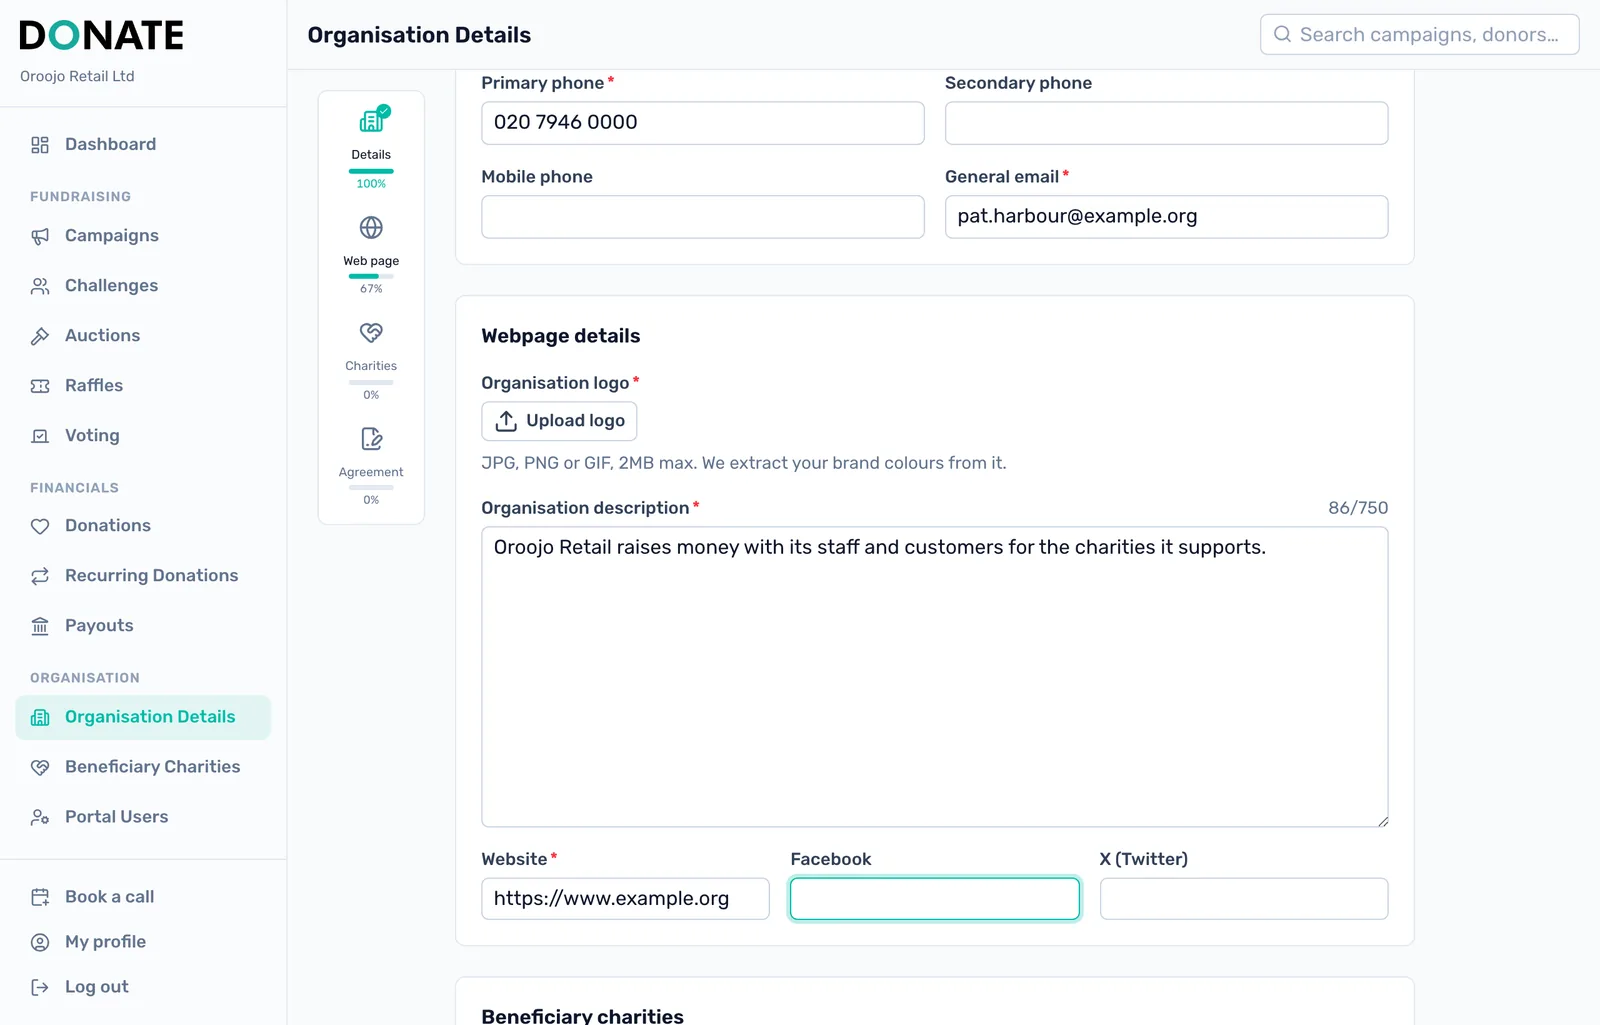The width and height of the screenshot is (1600, 1025).
Task: Open Organisation Details in sidebar
Action: click(x=143, y=717)
